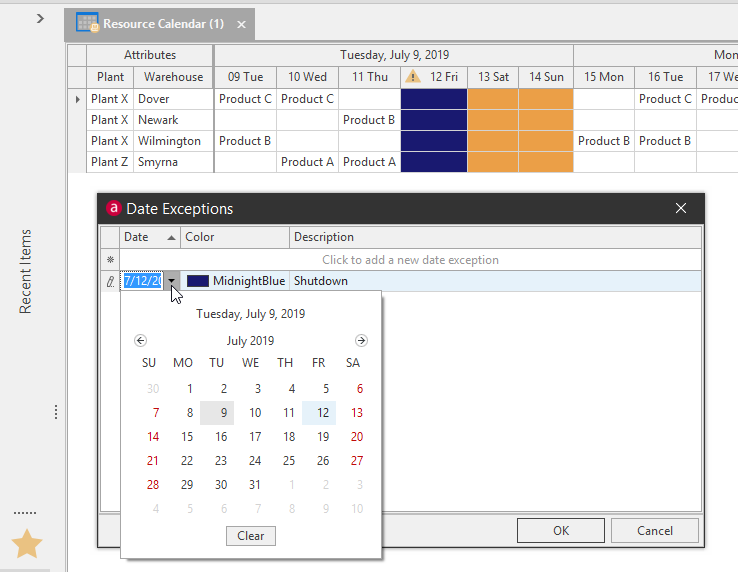The image size is (738, 572).
Task: Click midnight blue Dover 12 Fri cell
Action: (434, 99)
